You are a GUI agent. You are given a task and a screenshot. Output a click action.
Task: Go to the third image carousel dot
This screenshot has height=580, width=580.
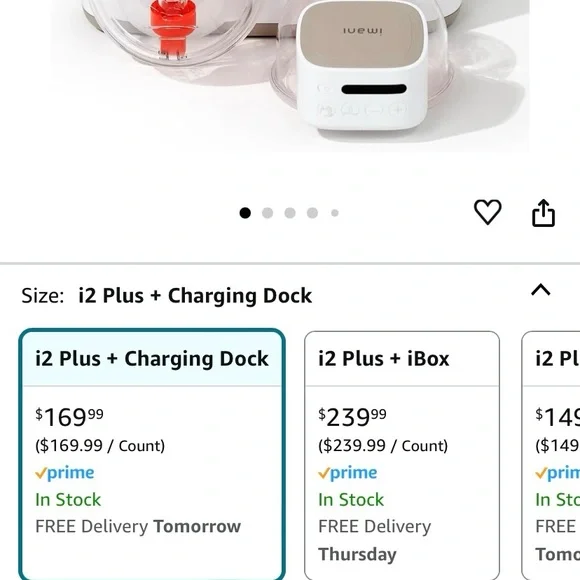290,213
